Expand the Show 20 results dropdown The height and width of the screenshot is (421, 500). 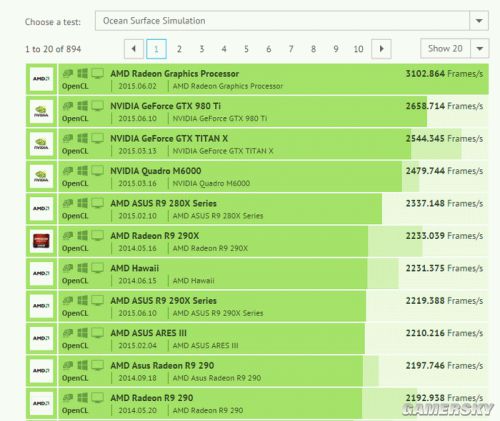pos(480,49)
